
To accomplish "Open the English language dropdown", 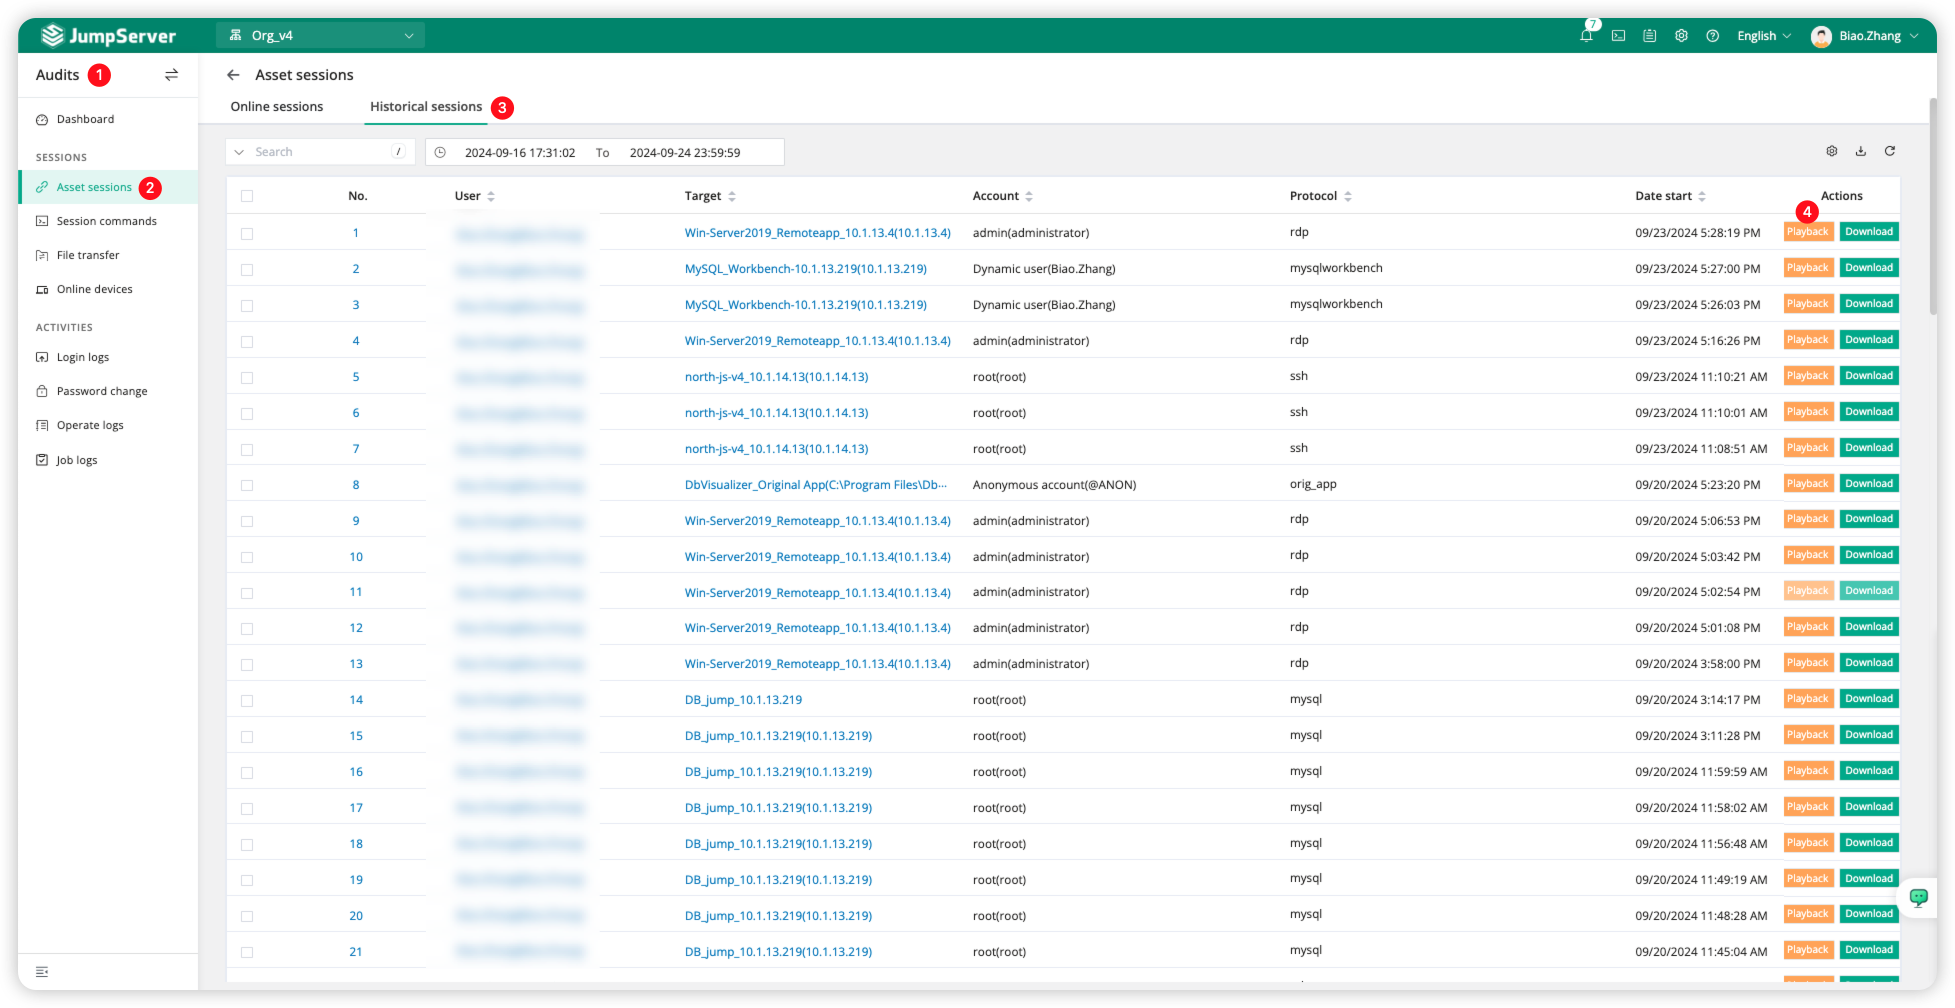I will (x=1764, y=36).
